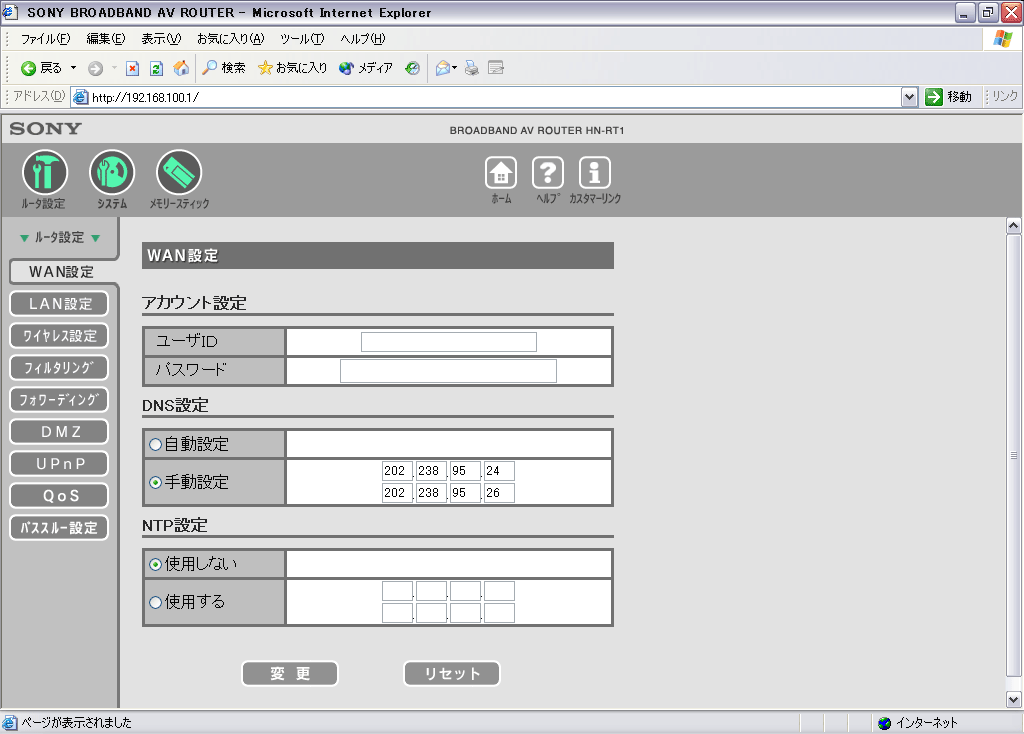Screen dimensions: 1024x734
Task: Open the 編集(E) menu
Action: 106,39
